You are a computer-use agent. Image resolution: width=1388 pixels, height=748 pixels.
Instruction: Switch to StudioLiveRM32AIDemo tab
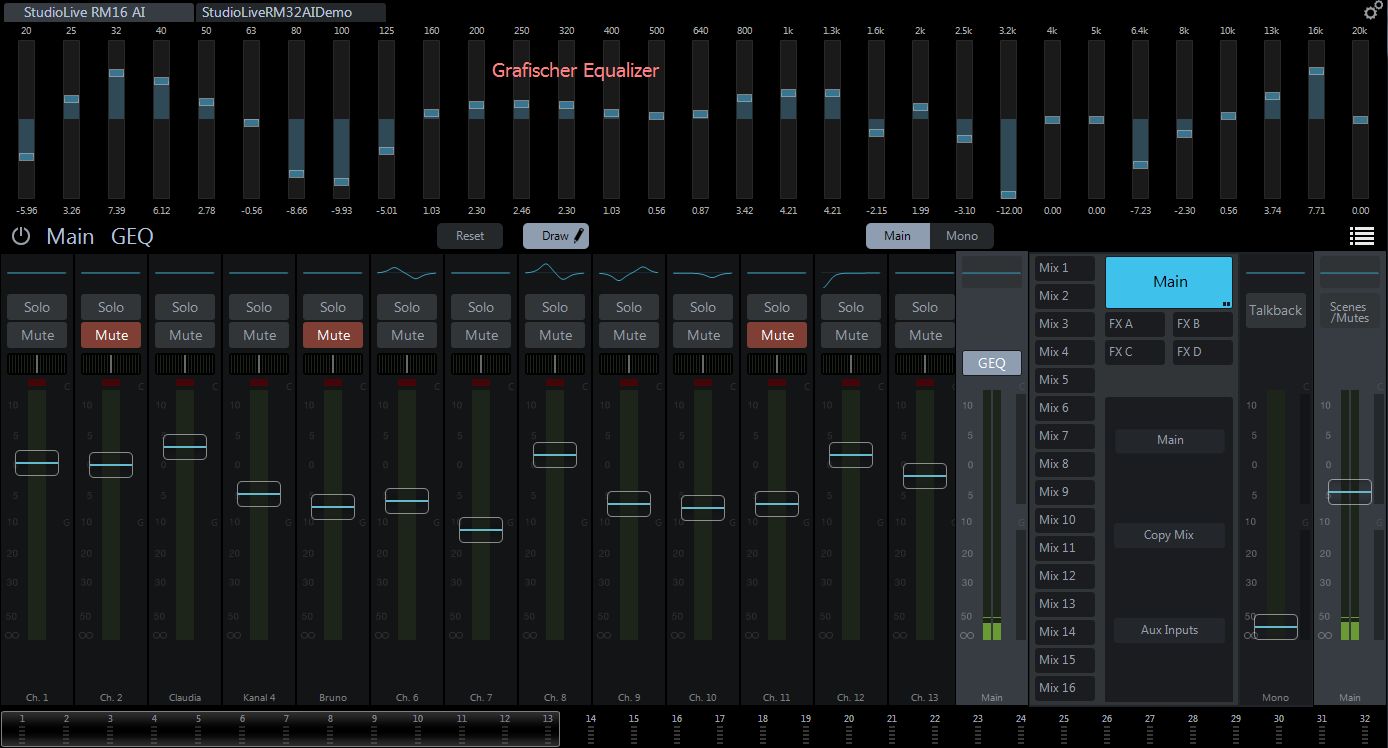pyautogui.click(x=291, y=12)
